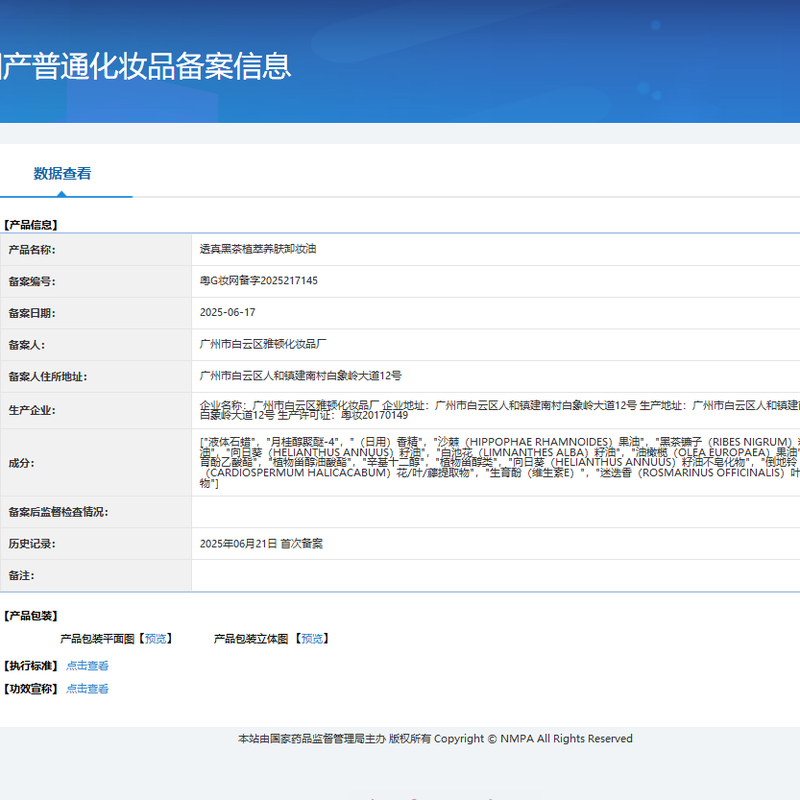Open 点击查看 link beside 功效宣称

tap(87, 689)
